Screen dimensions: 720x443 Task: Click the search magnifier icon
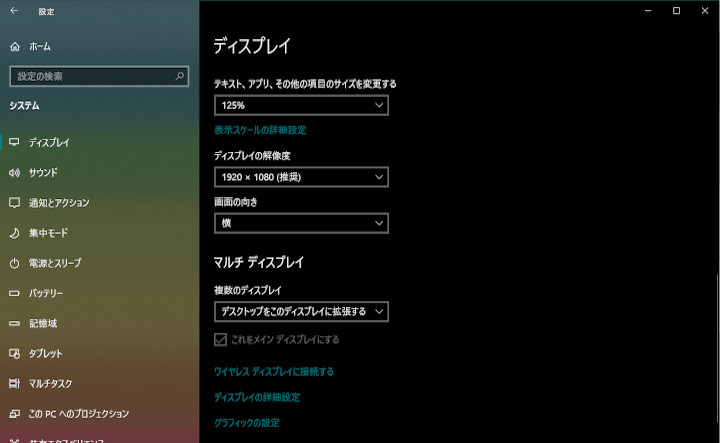180,76
